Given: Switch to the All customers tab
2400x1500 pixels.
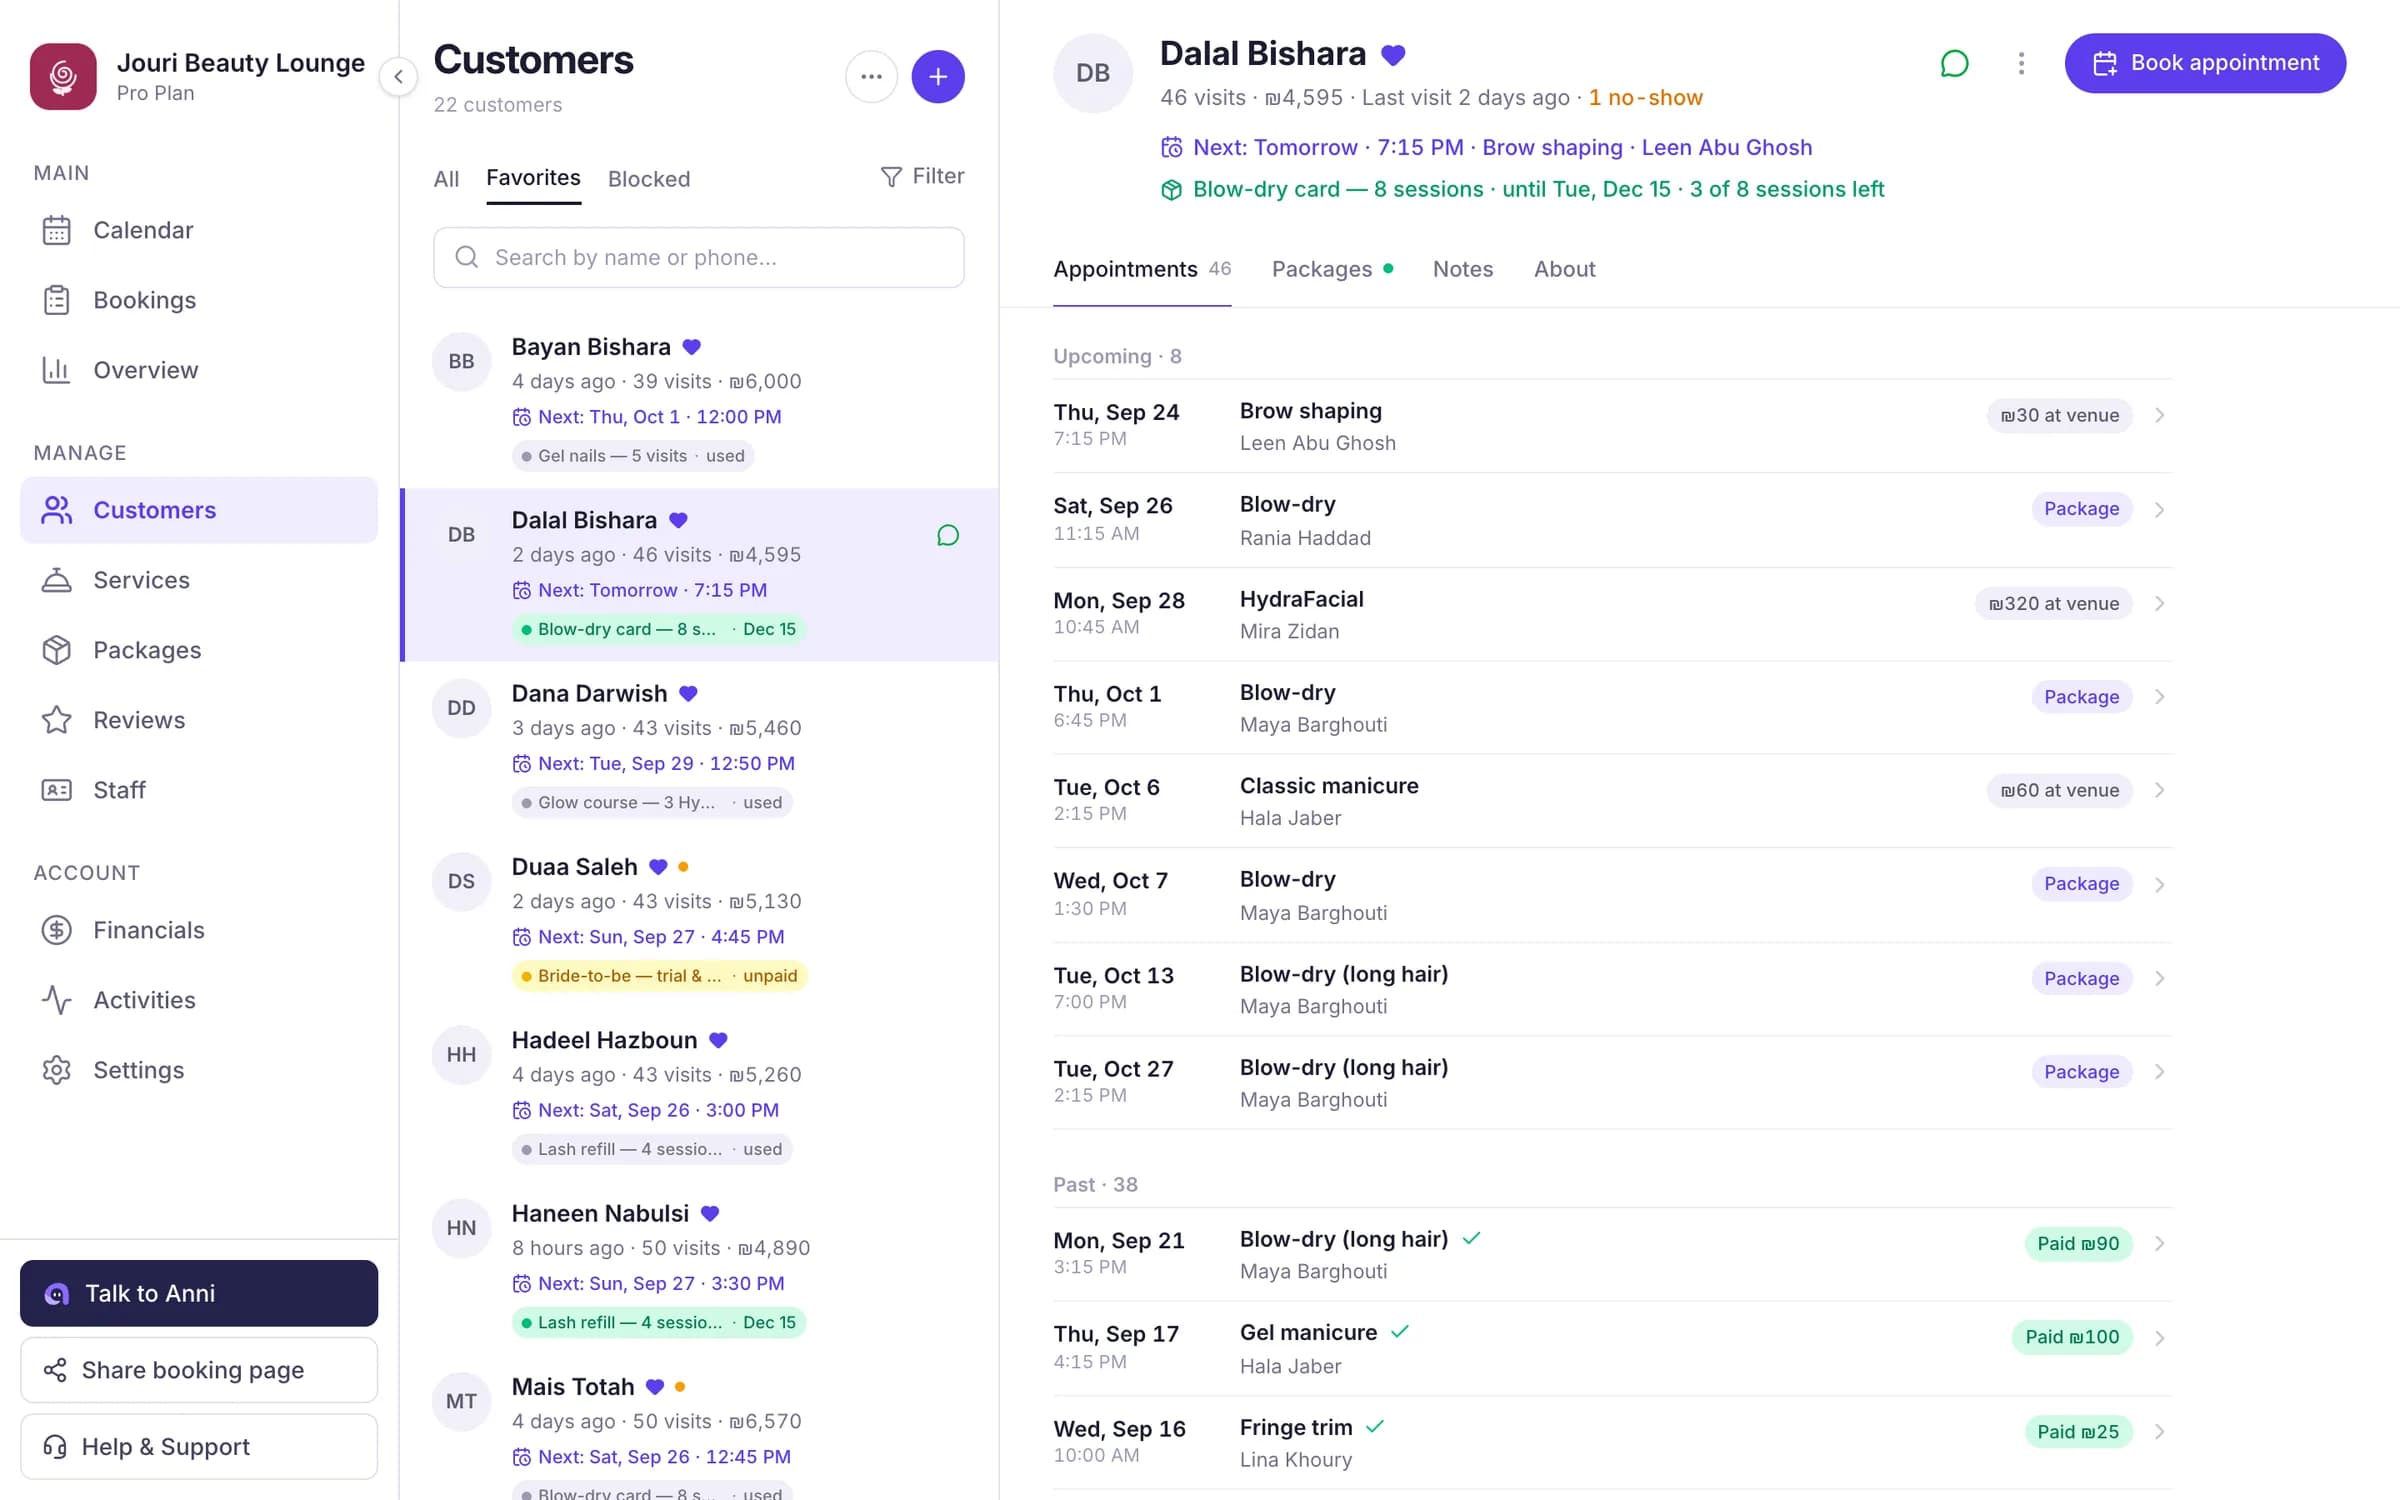Looking at the screenshot, I should (446, 179).
